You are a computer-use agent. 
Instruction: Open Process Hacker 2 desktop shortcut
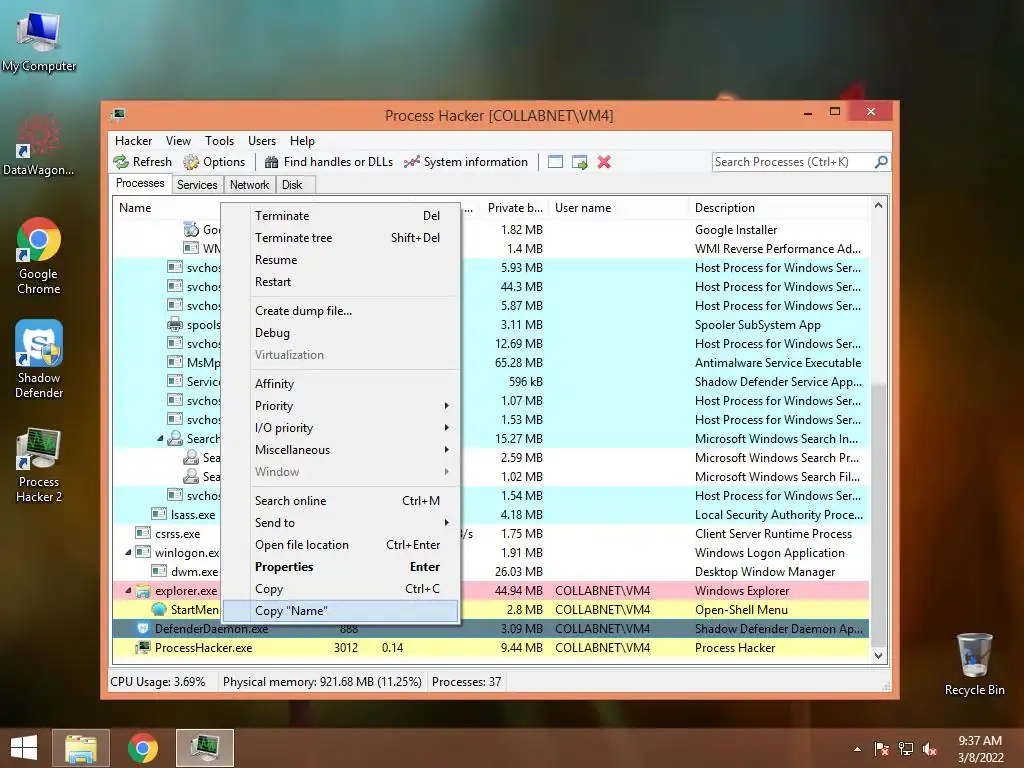pos(39,465)
